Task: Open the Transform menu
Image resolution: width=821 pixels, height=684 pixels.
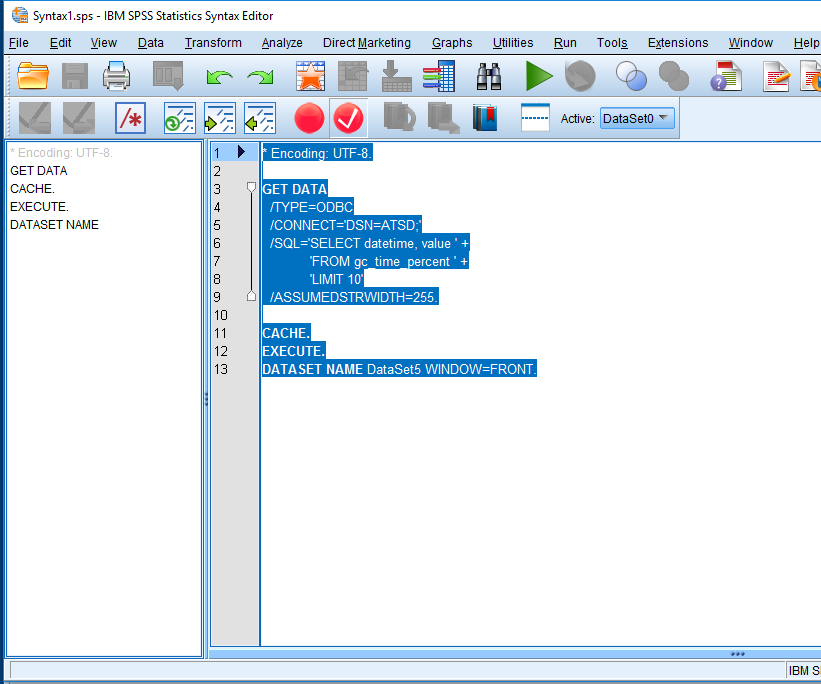Action: [x=213, y=43]
